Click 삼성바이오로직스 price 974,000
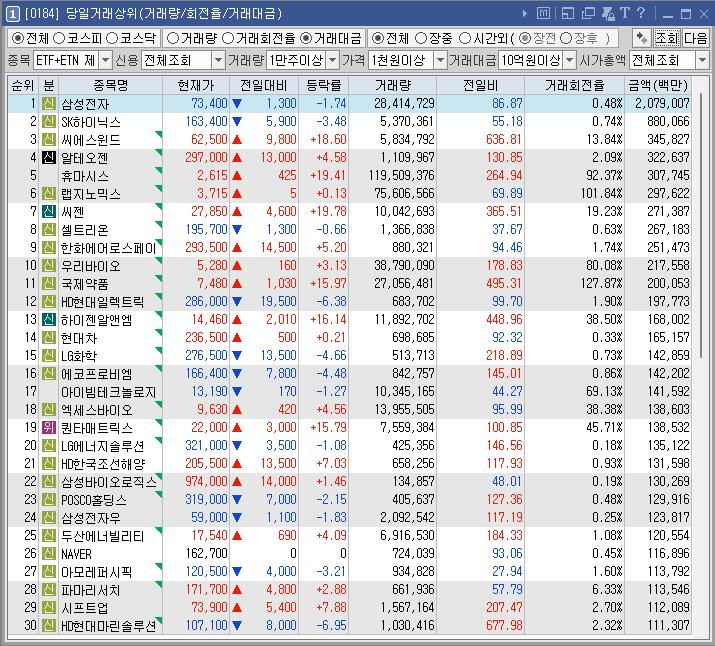Screen dimensions: 715x646 [x=206, y=481]
